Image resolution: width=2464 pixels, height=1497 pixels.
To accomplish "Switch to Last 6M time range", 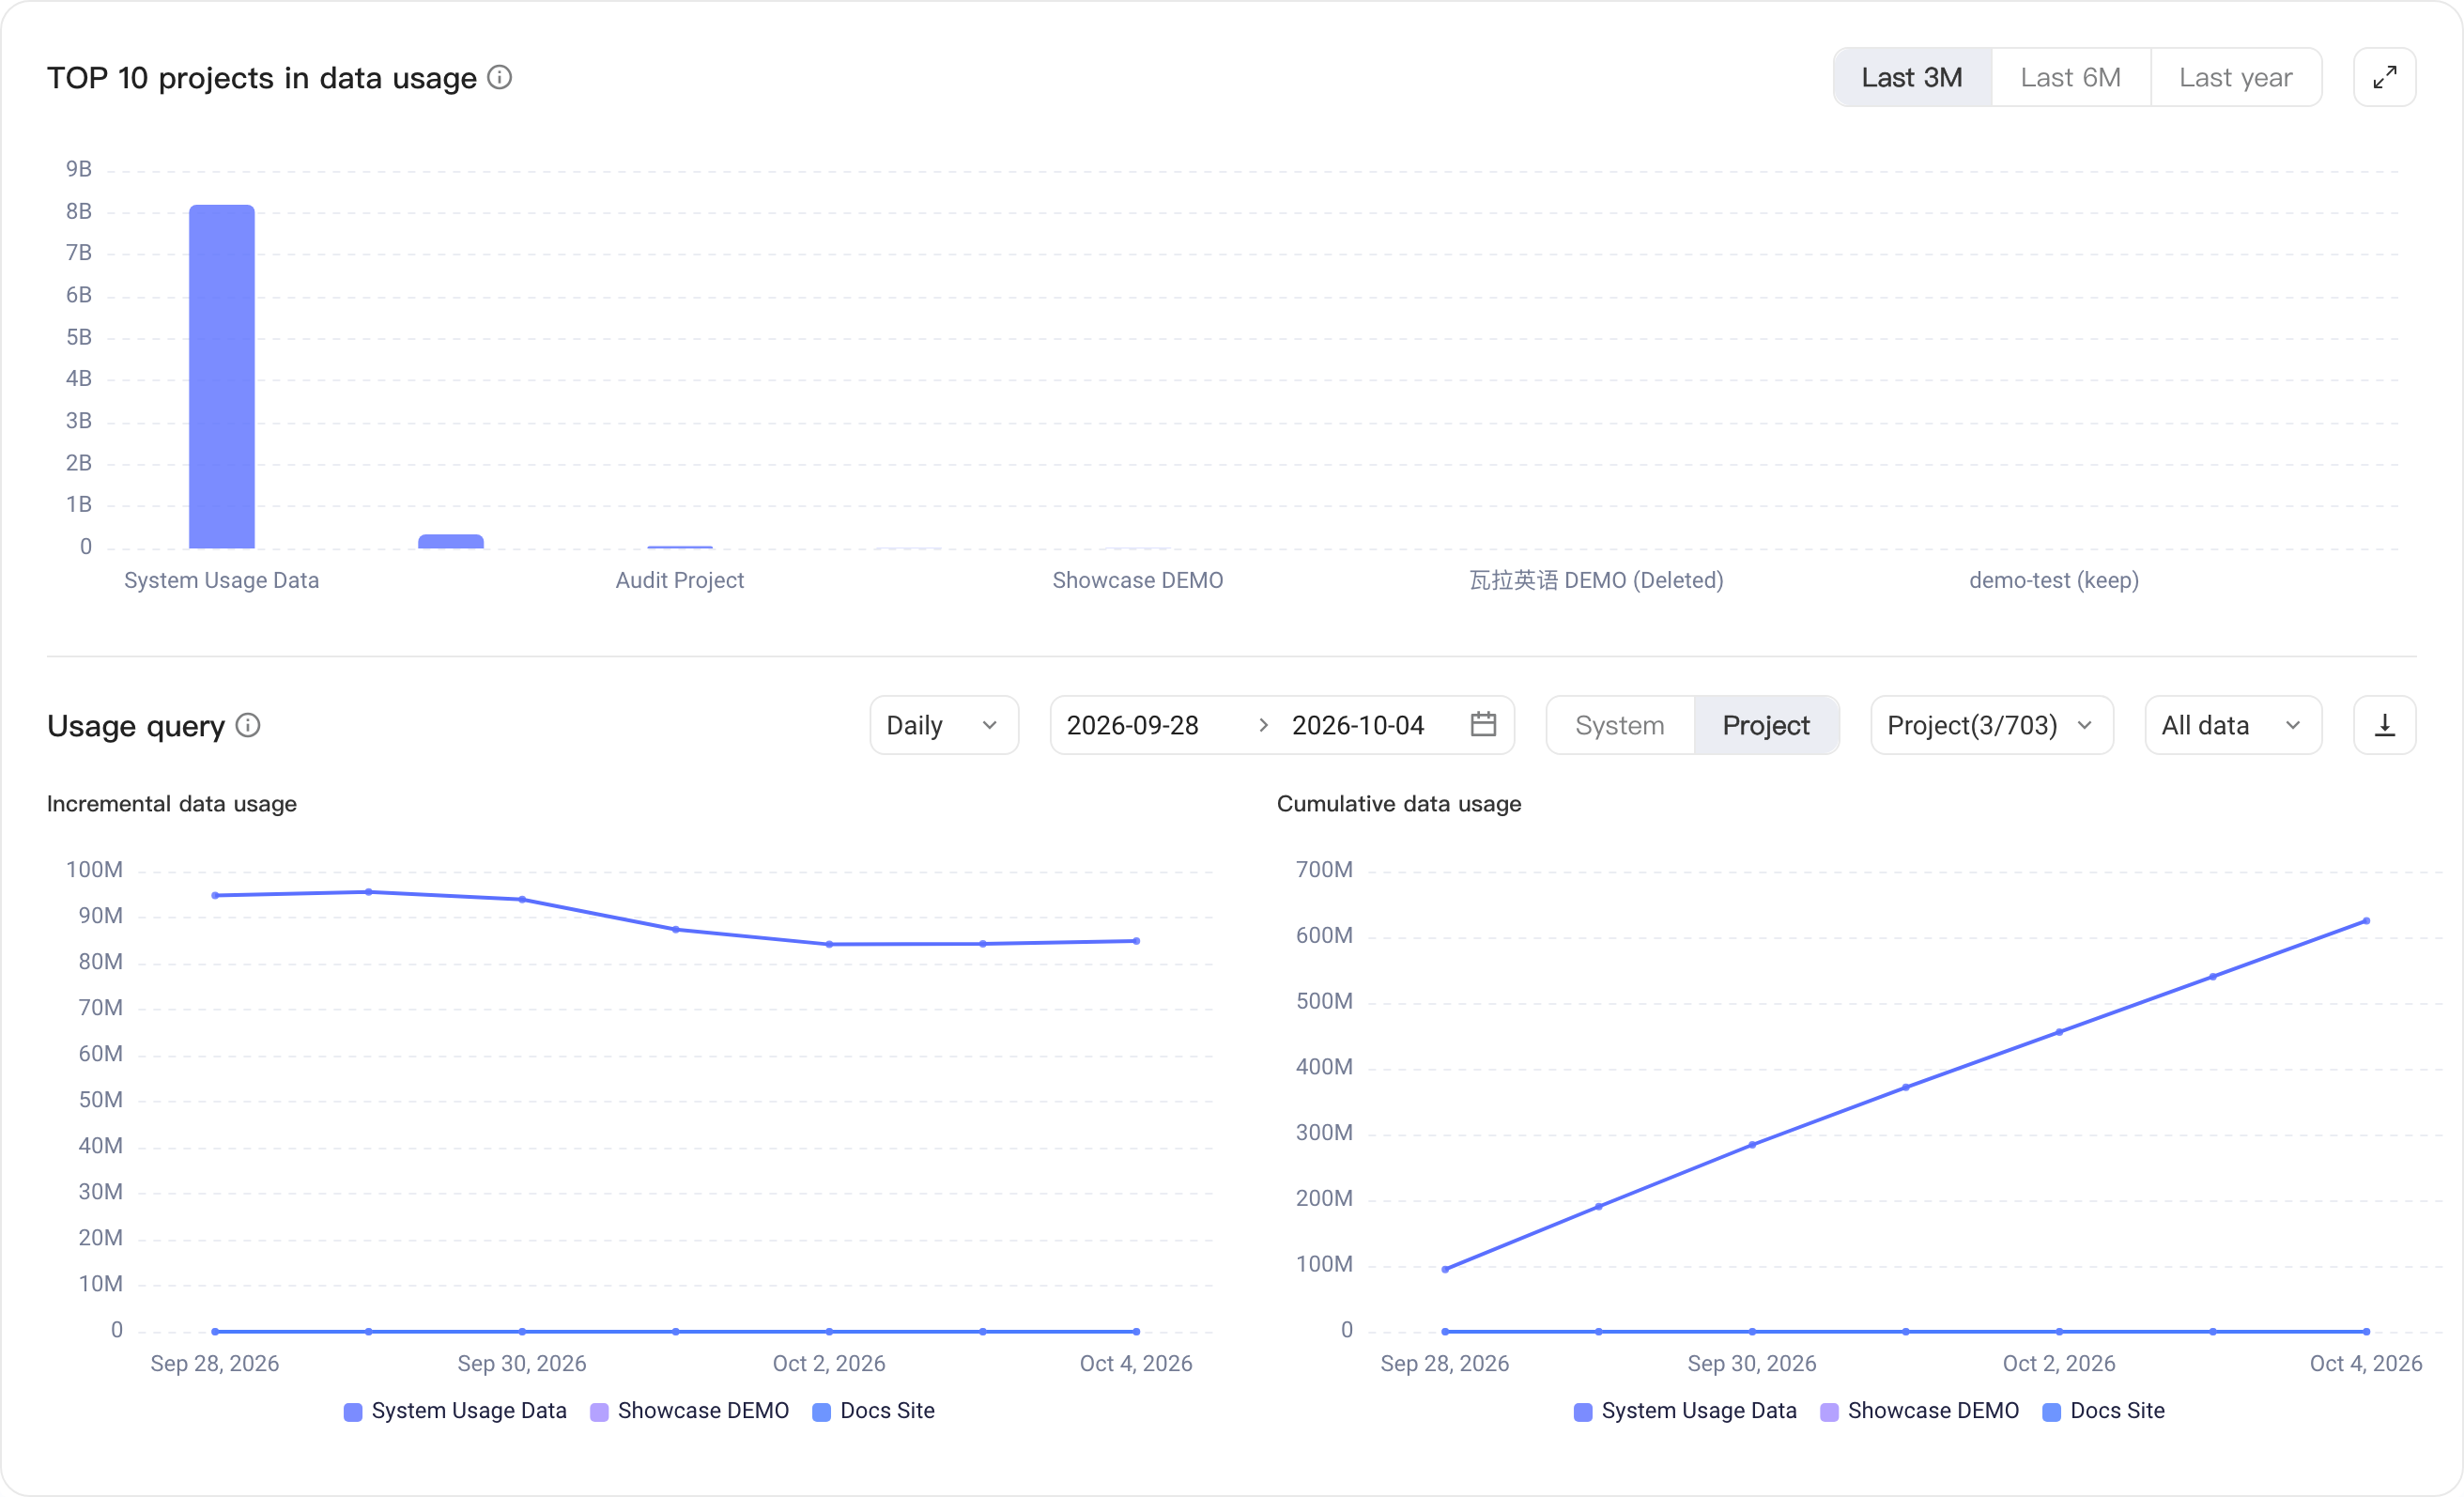I will click(x=2070, y=77).
